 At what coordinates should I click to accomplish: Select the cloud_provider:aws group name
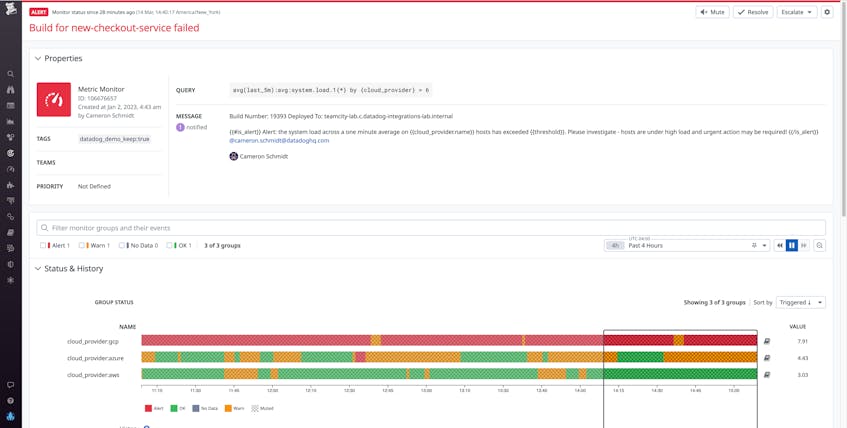click(x=93, y=375)
